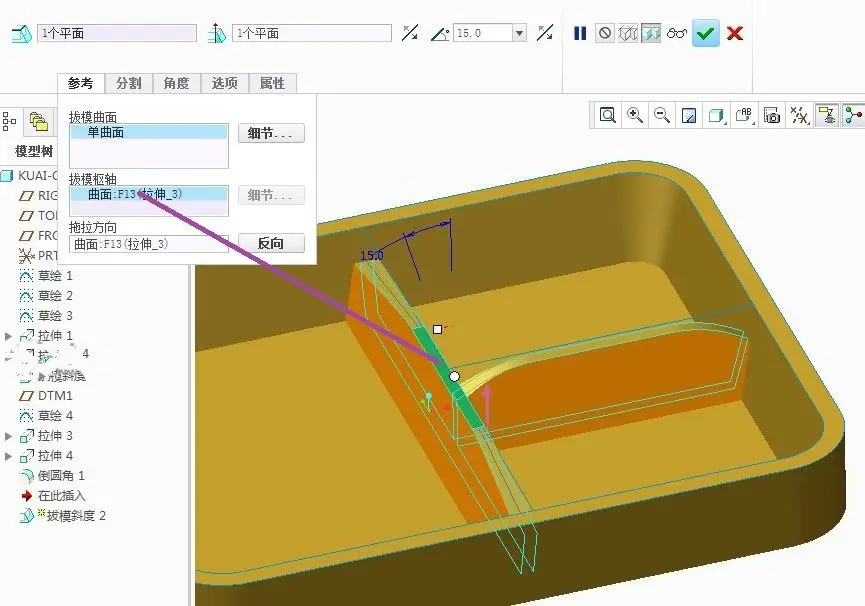Image resolution: width=865 pixels, height=606 pixels.
Task: Click the refit zoom icon in the view toolbar
Action: click(x=607, y=115)
